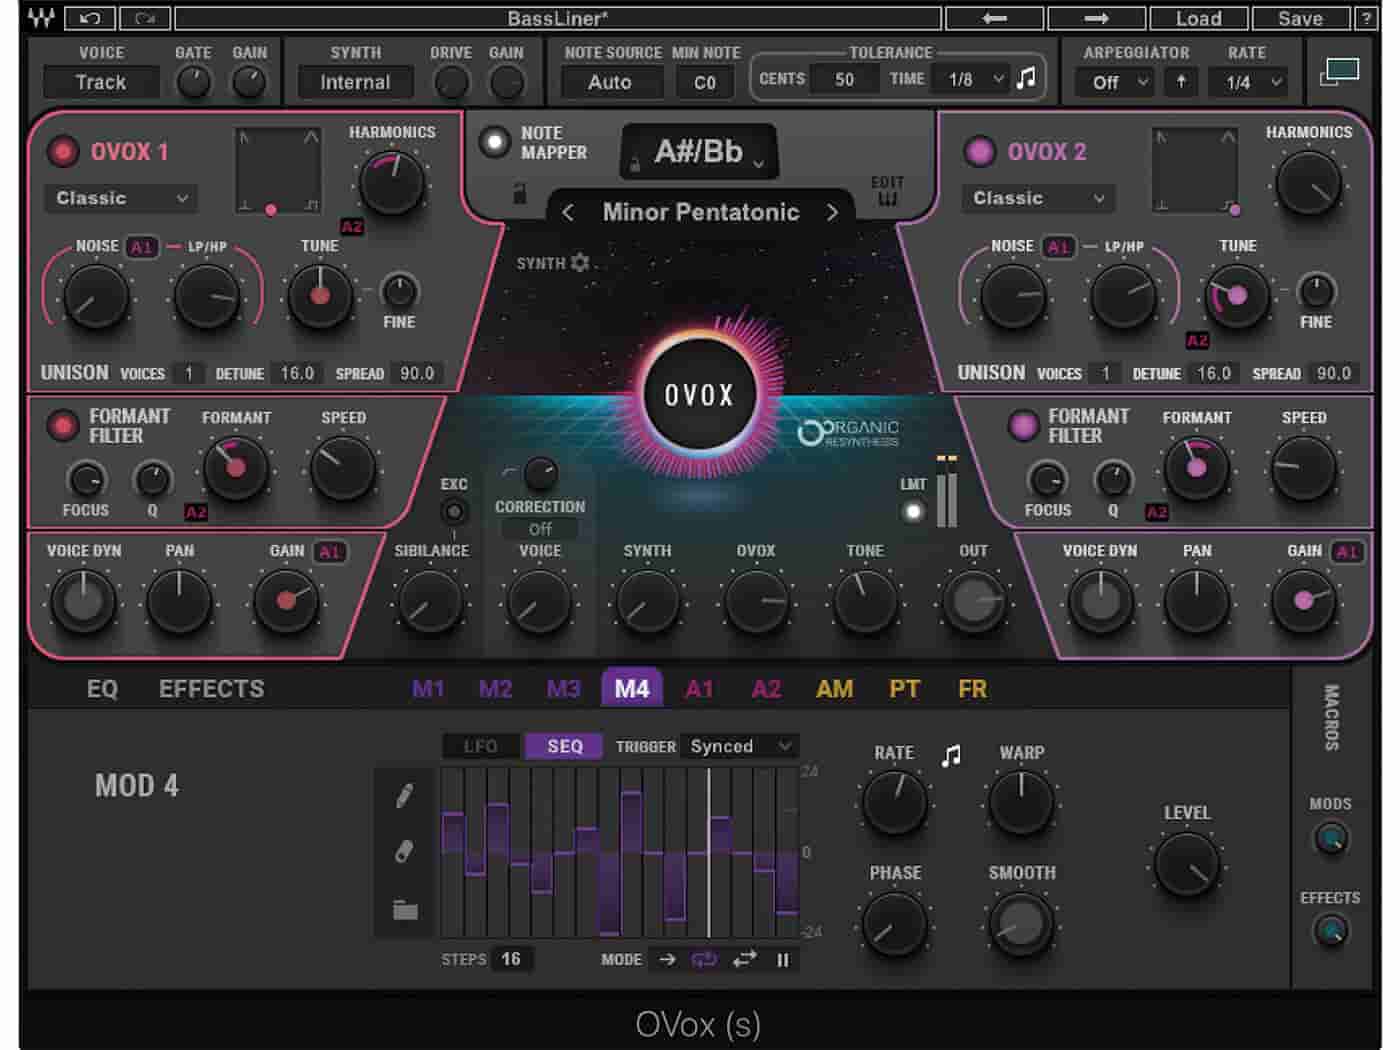This screenshot has width=1400, height=1050.
Task: Select the M1 modulator tab
Action: (x=430, y=688)
